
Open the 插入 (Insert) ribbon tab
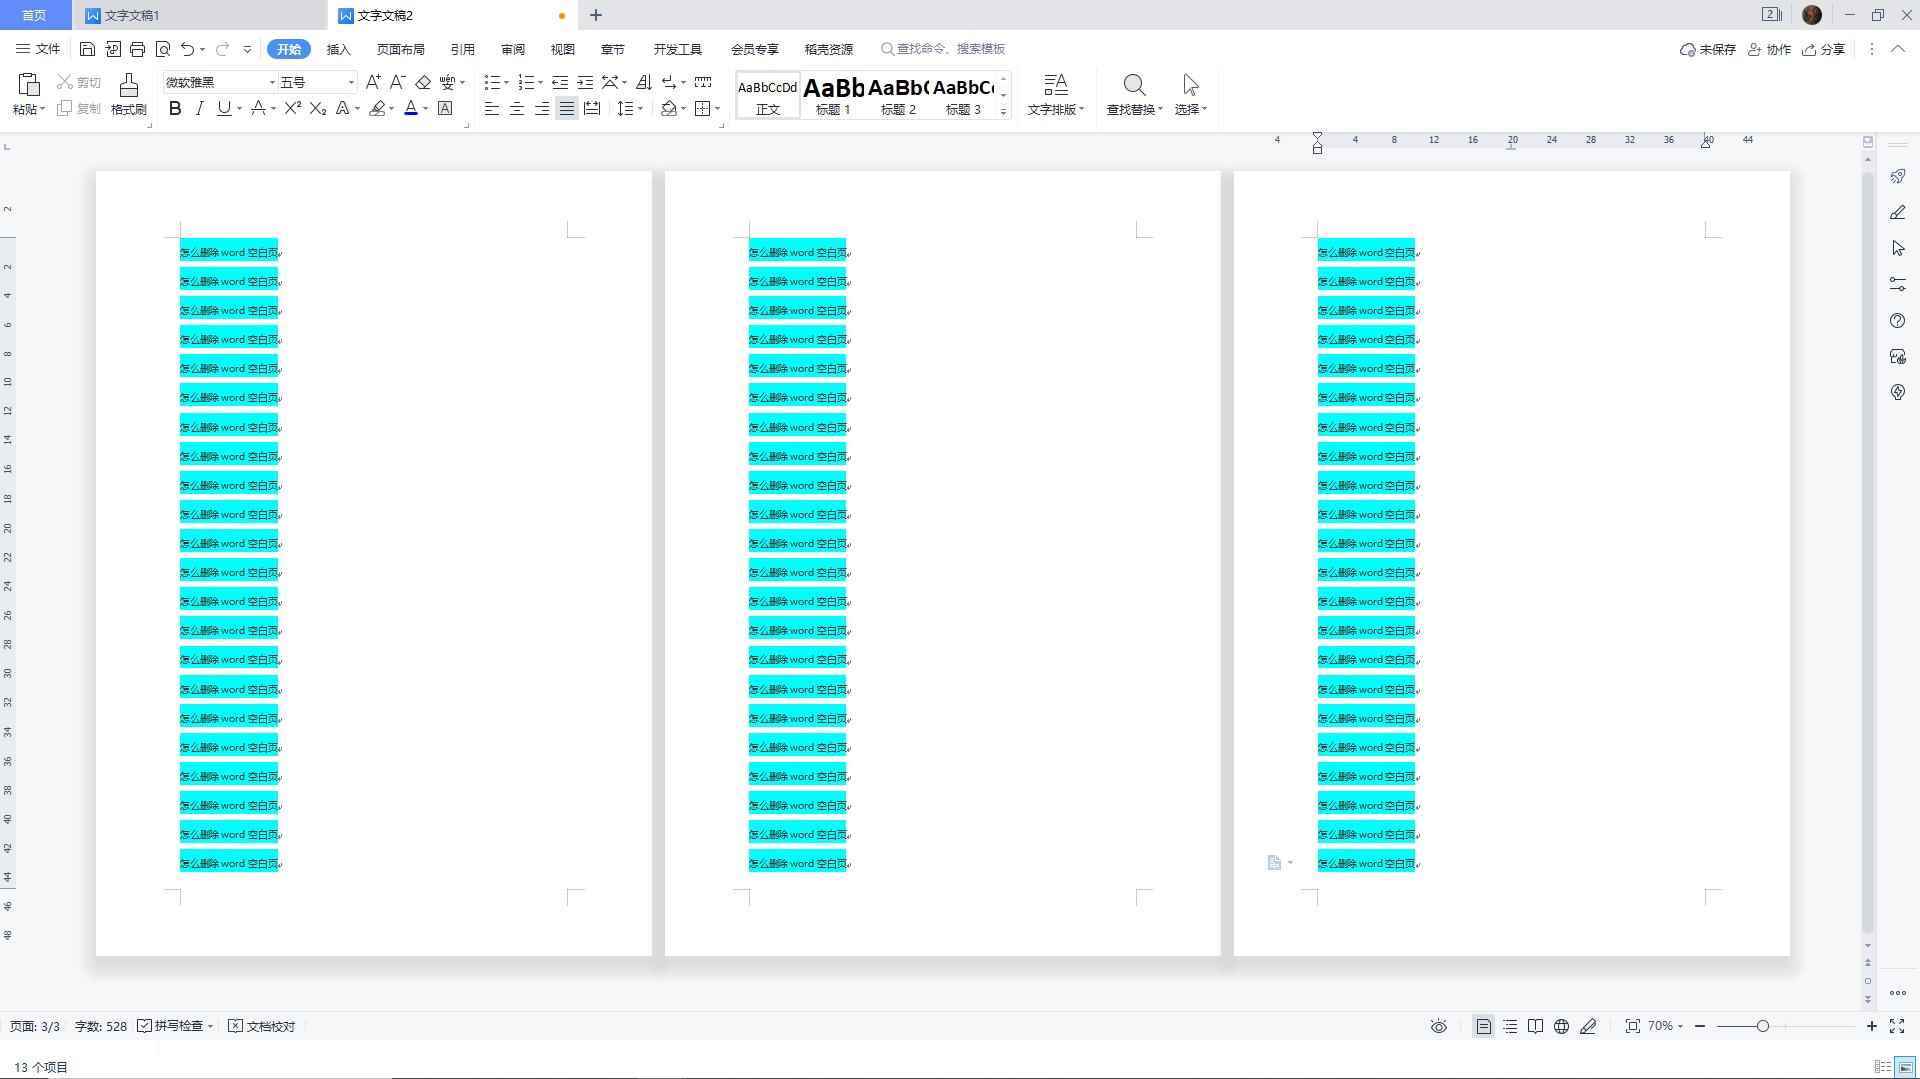pos(338,49)
